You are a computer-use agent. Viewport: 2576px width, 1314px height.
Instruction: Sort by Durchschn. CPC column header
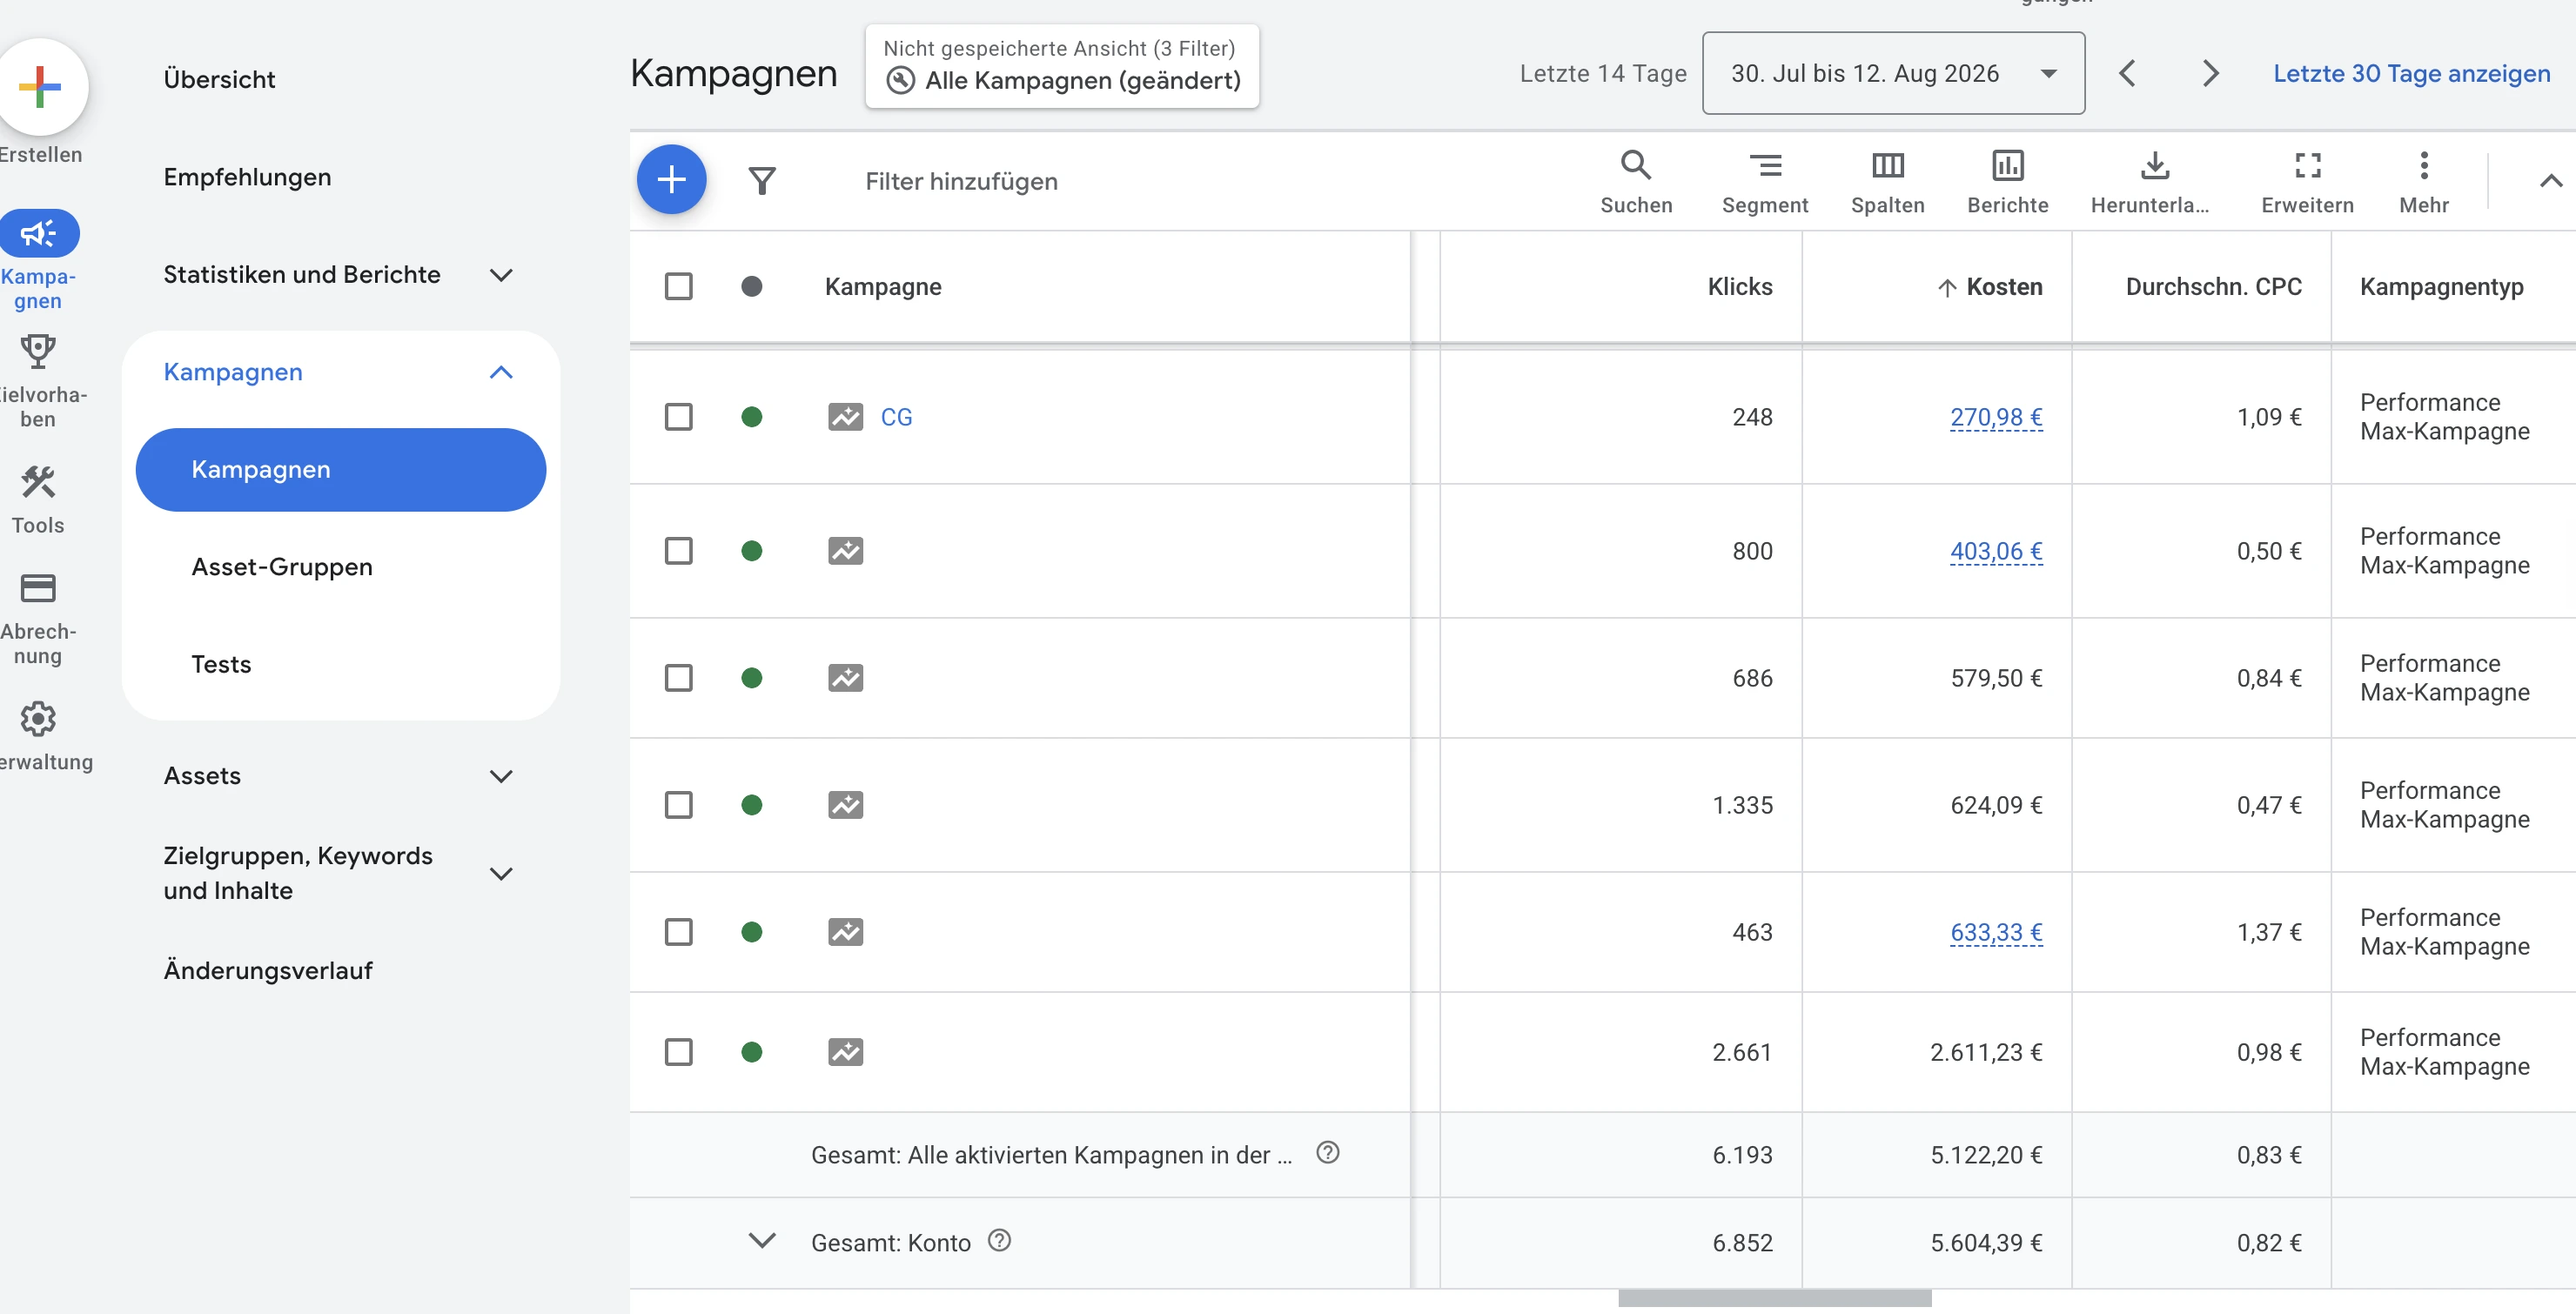point(2213,287)
